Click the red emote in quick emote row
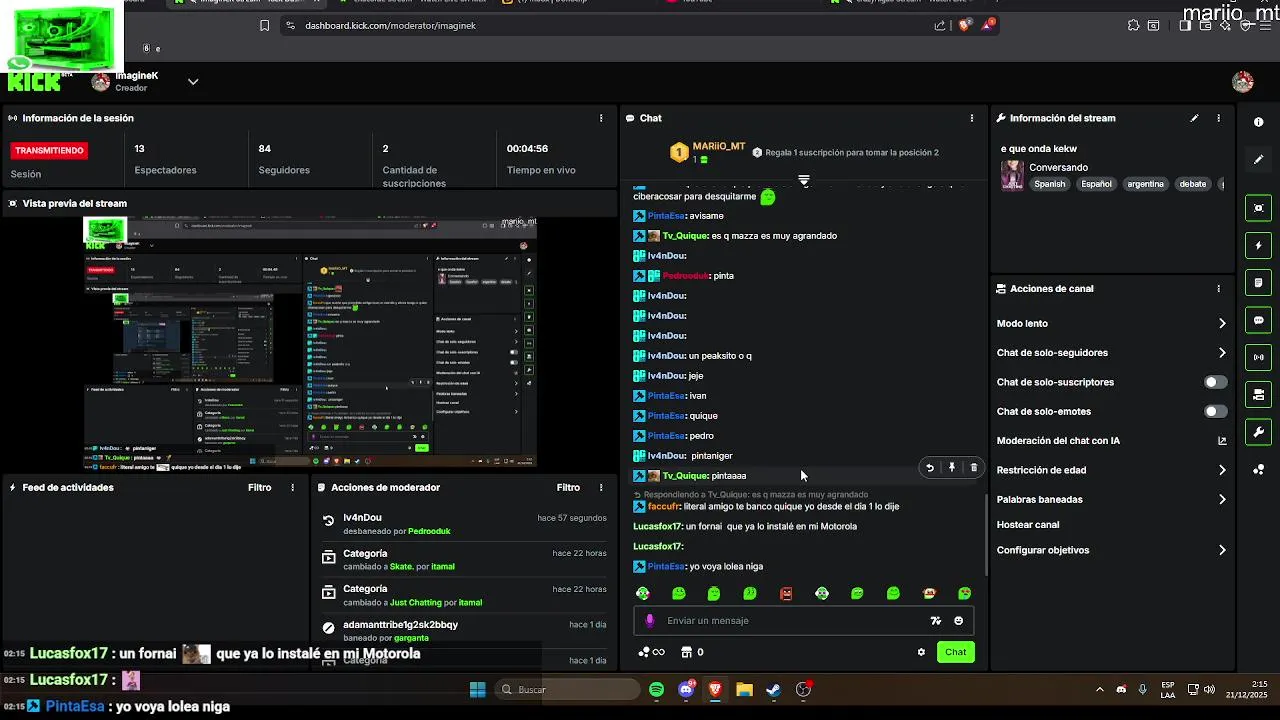 (786, 593)
